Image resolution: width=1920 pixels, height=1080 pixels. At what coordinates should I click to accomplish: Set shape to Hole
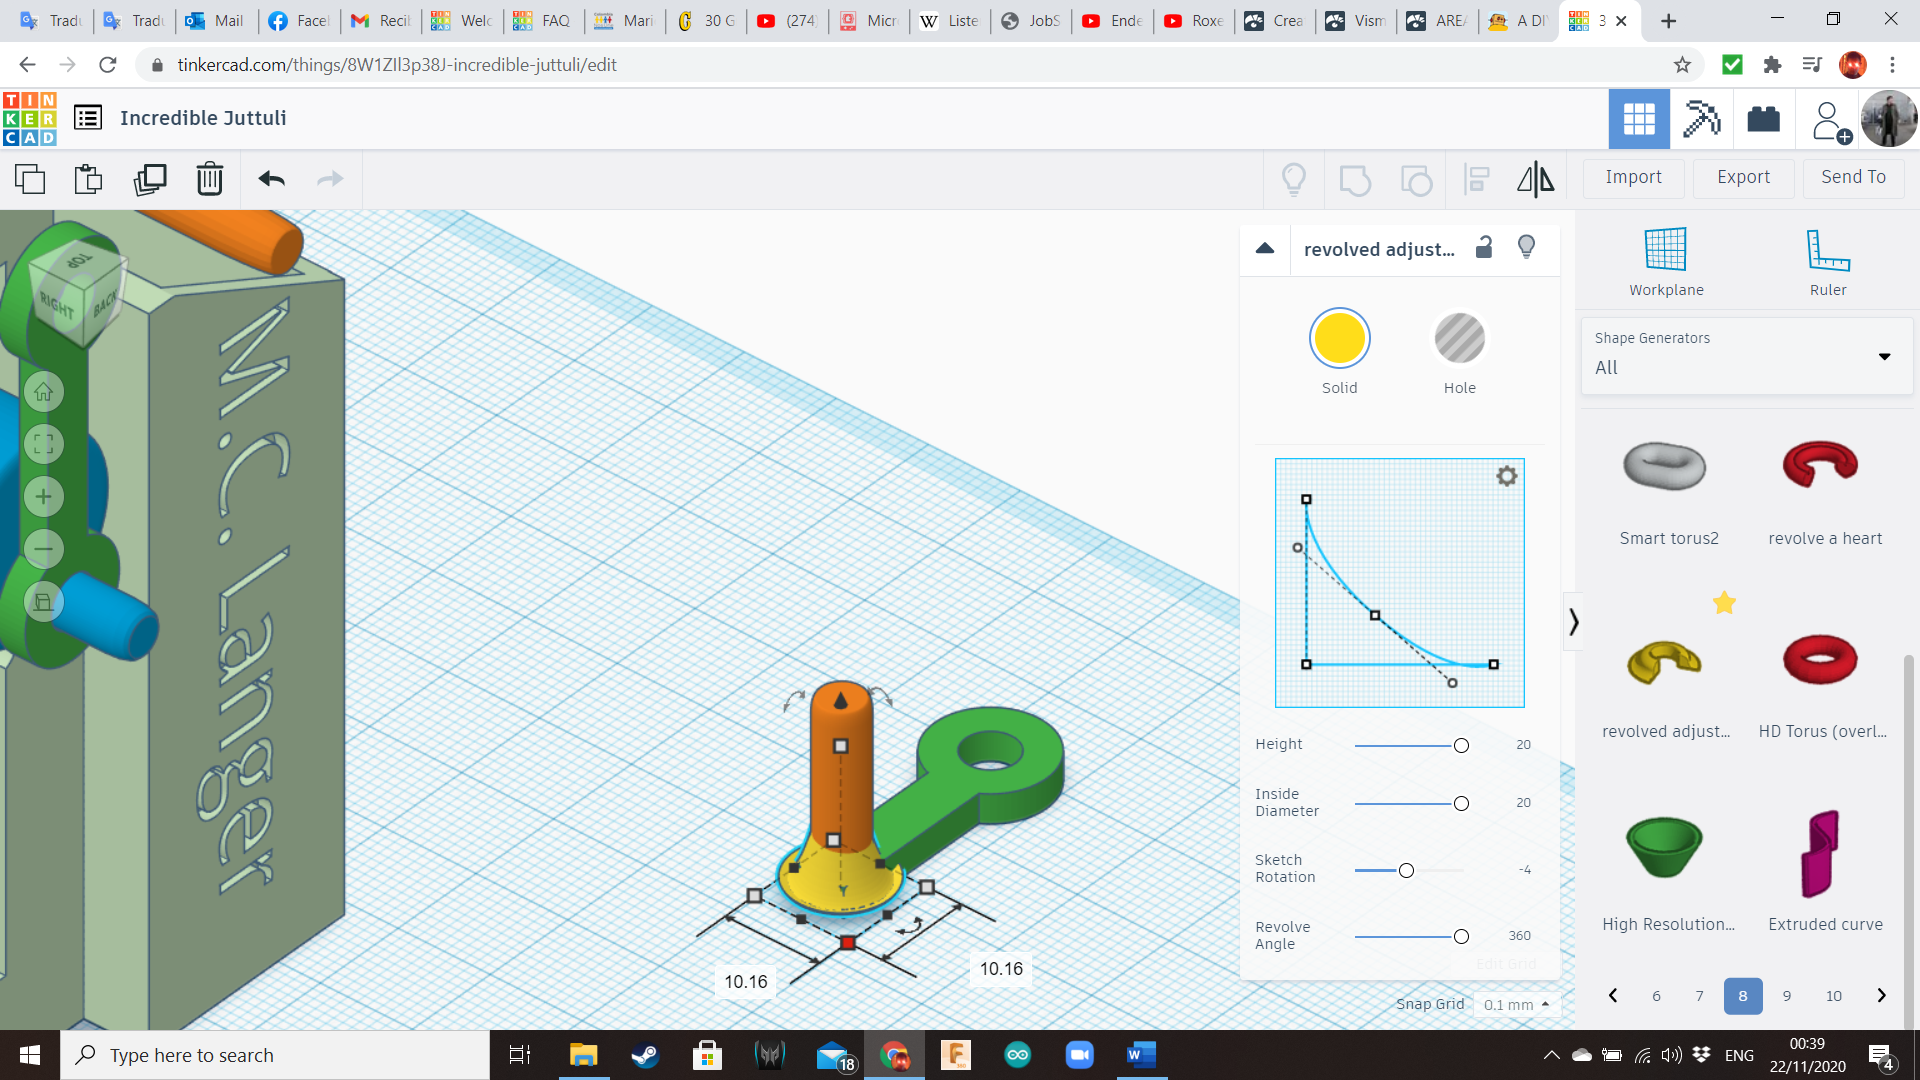(x=1459, y=339)
